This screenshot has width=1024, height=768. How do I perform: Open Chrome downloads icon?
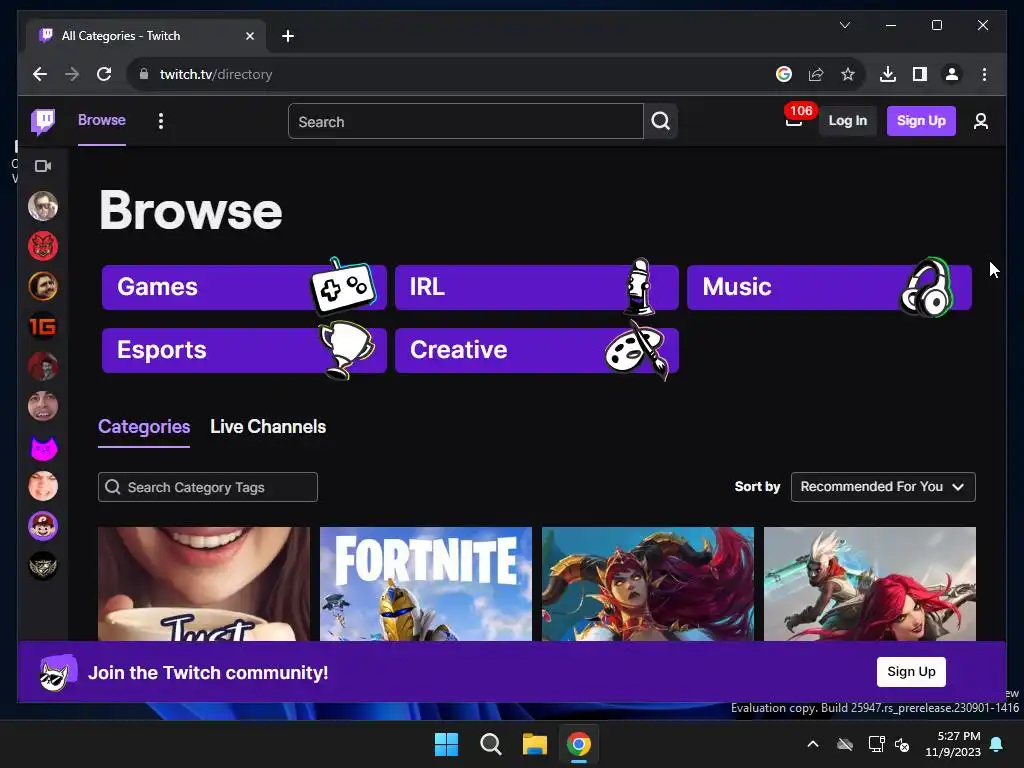click(x=888, y=74)
